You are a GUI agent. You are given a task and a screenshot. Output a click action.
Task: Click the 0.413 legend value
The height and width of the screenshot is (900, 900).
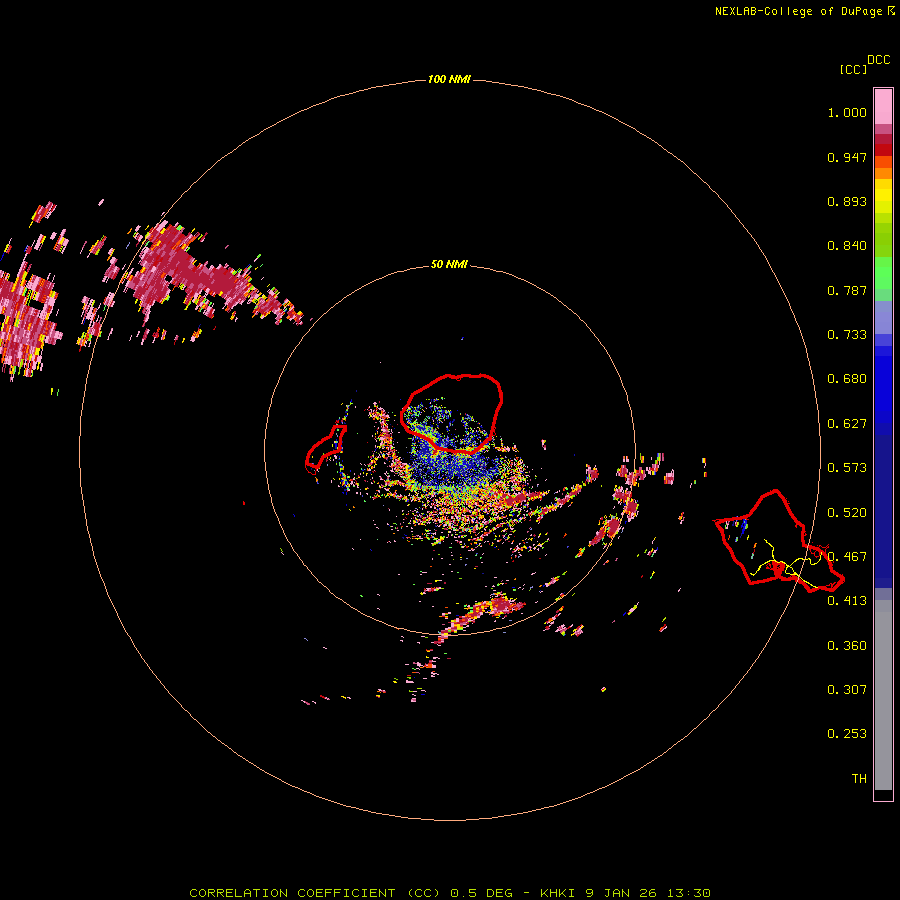click(x=847, y=601)
